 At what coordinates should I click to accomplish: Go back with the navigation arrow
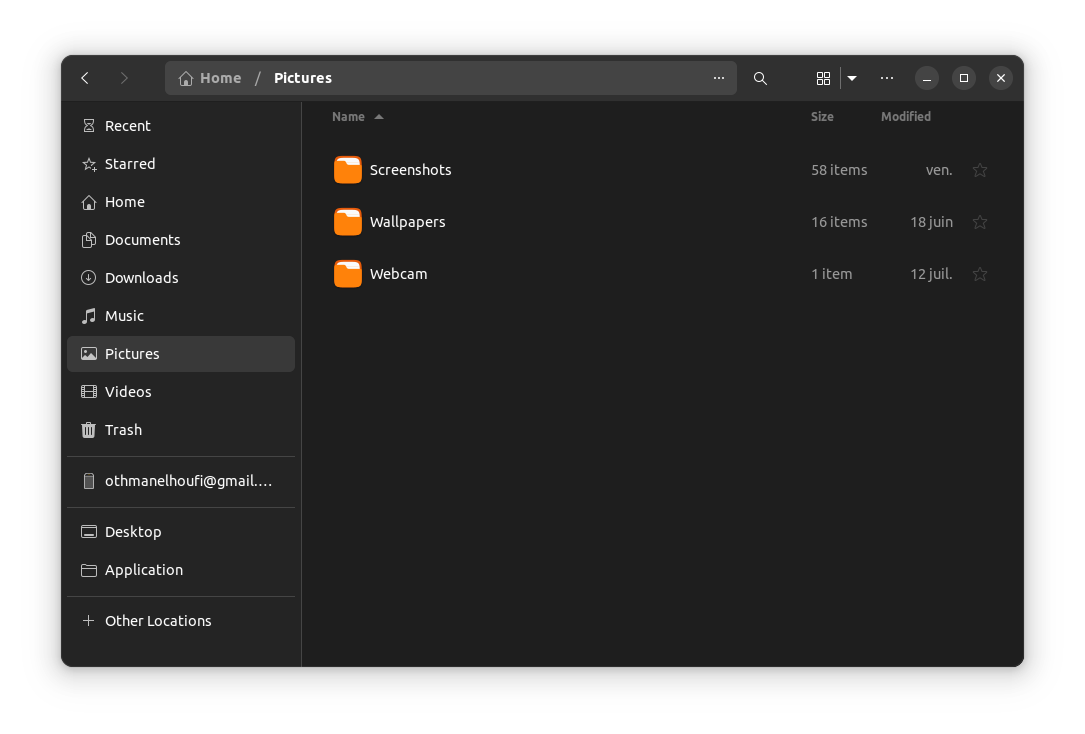coord(84,77)
